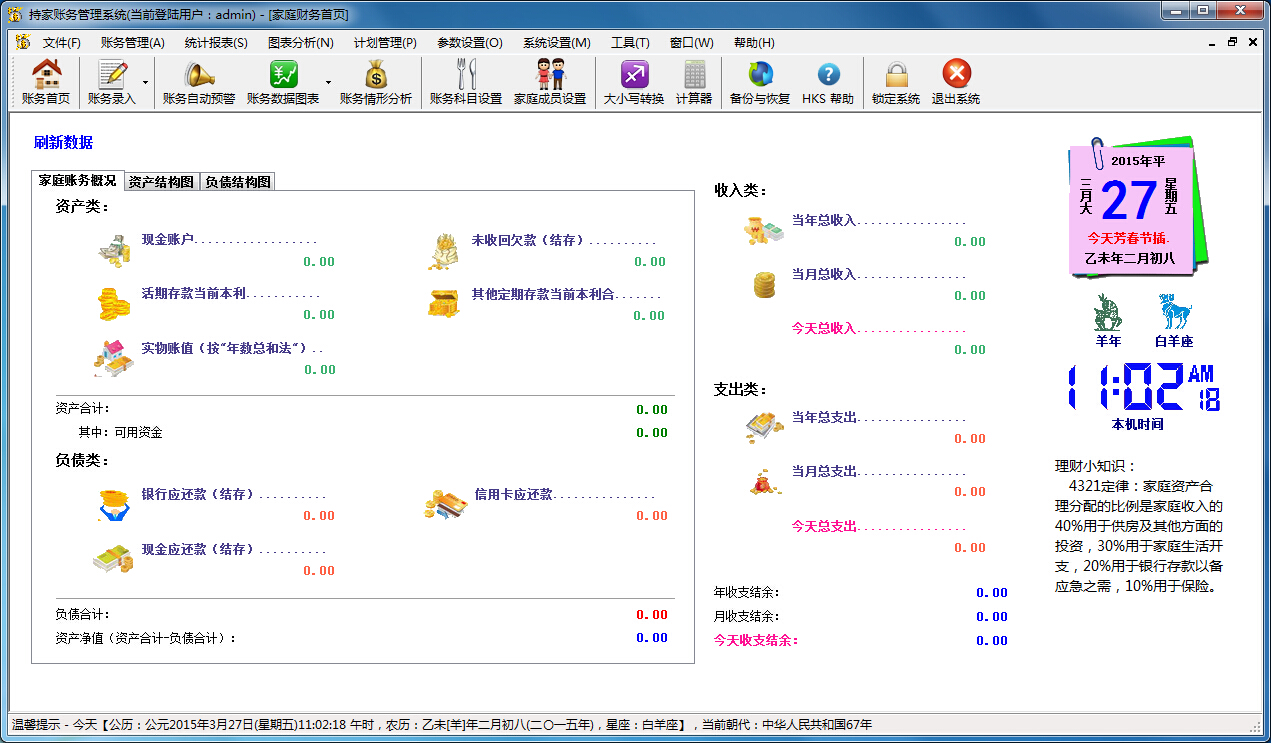Lock the system with 锁定系统
The image size is (1271, 743).
(898, 80)
